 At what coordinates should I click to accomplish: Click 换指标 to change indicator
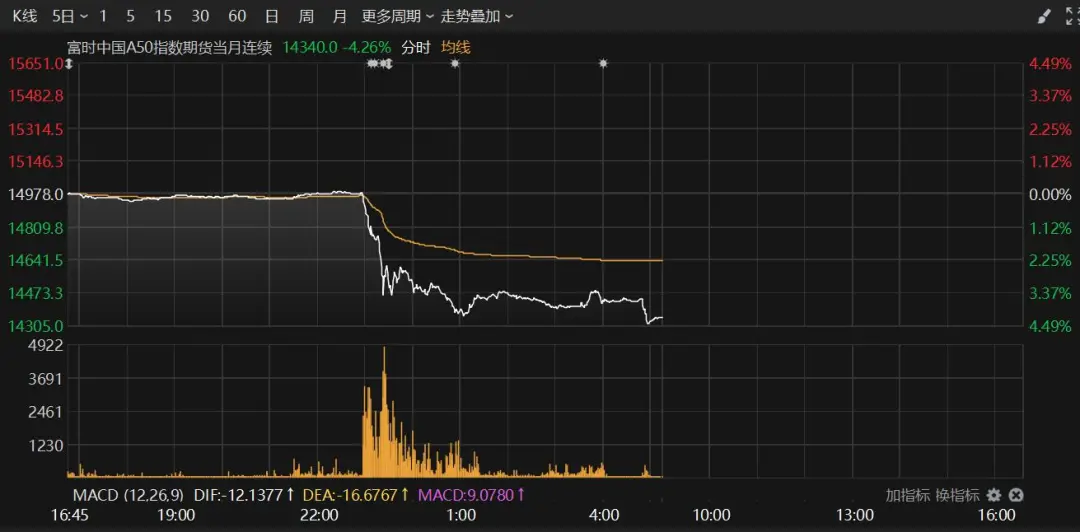(957, 495)
